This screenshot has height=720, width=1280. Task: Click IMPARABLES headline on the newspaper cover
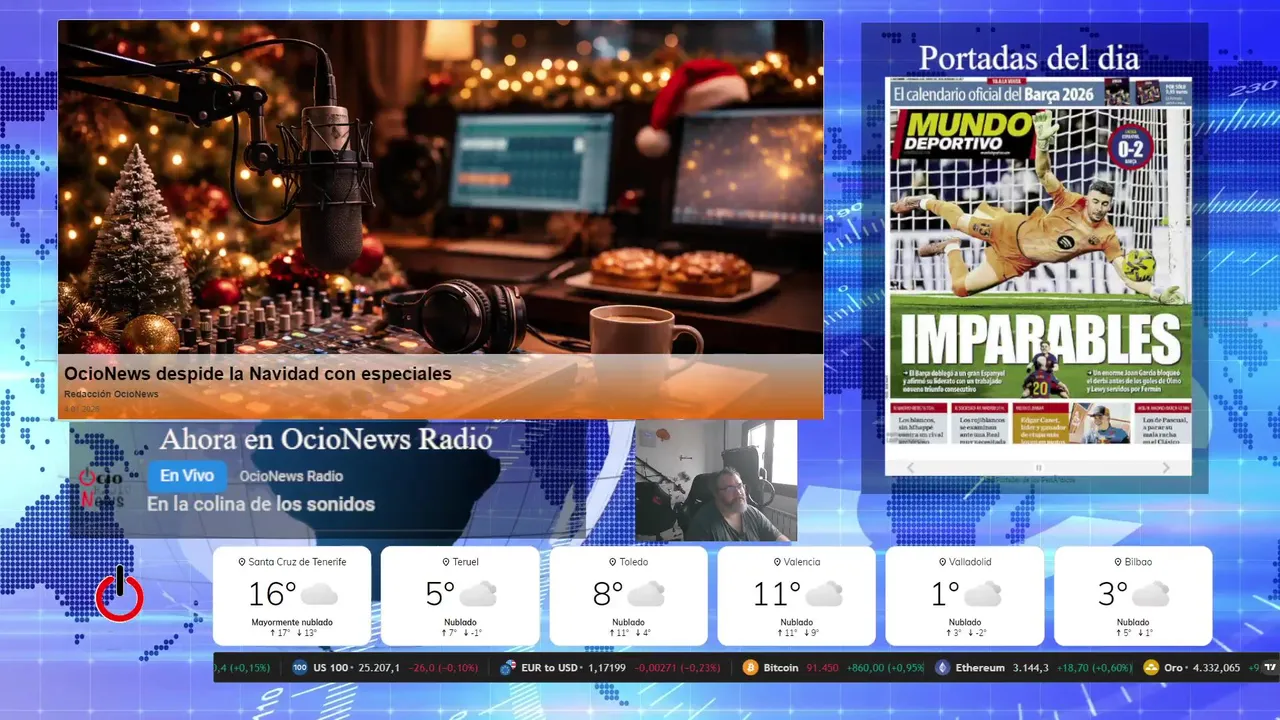[x=1040, y=337]
